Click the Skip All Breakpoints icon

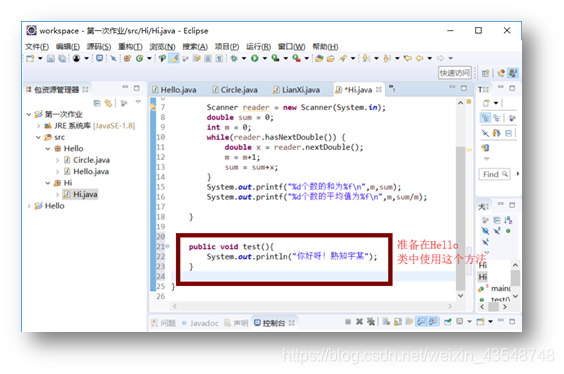(x=113, y=58)
